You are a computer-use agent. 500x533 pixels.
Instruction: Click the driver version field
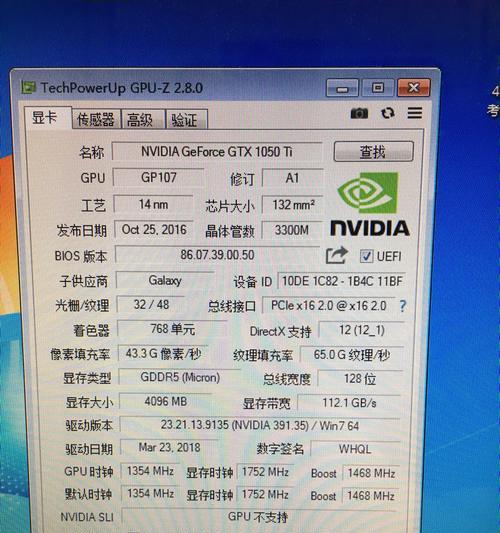pos(260,425)
